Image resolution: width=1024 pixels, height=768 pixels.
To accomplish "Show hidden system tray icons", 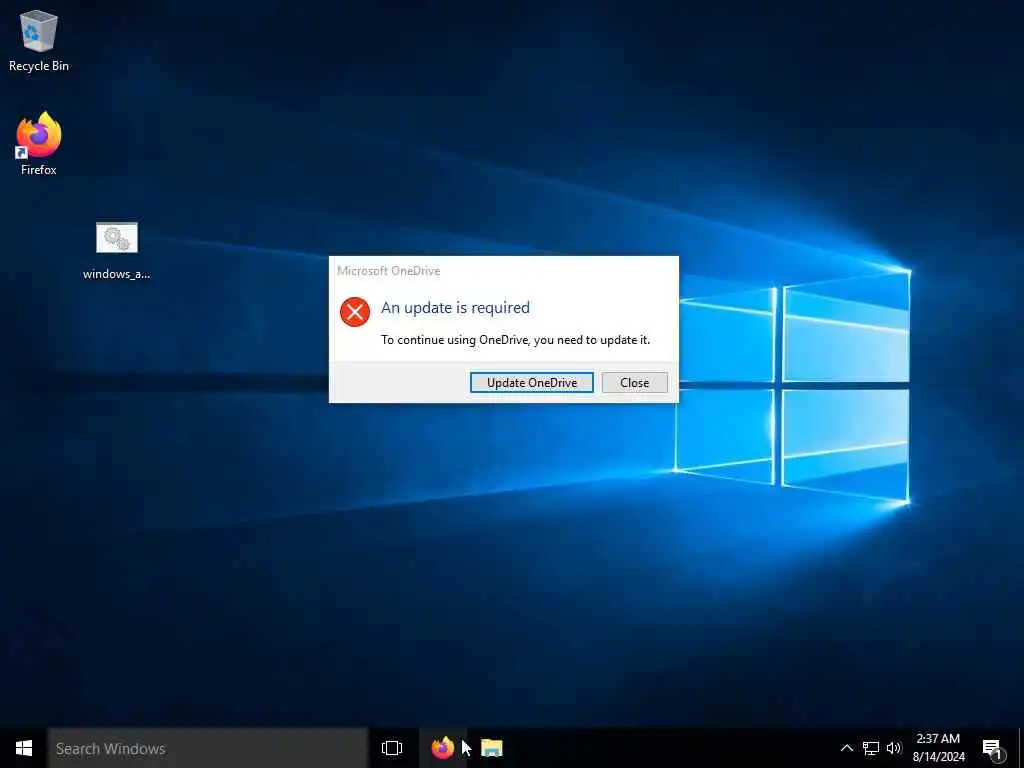I will 846,748.
